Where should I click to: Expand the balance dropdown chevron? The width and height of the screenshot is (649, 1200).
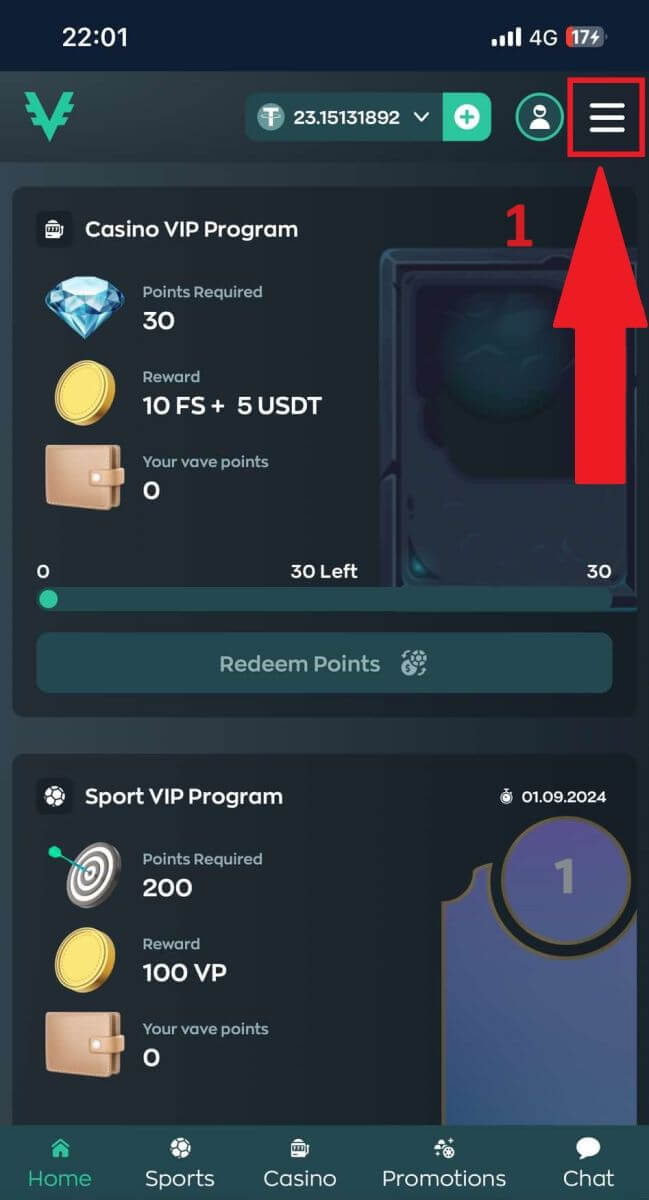(421, 117)
